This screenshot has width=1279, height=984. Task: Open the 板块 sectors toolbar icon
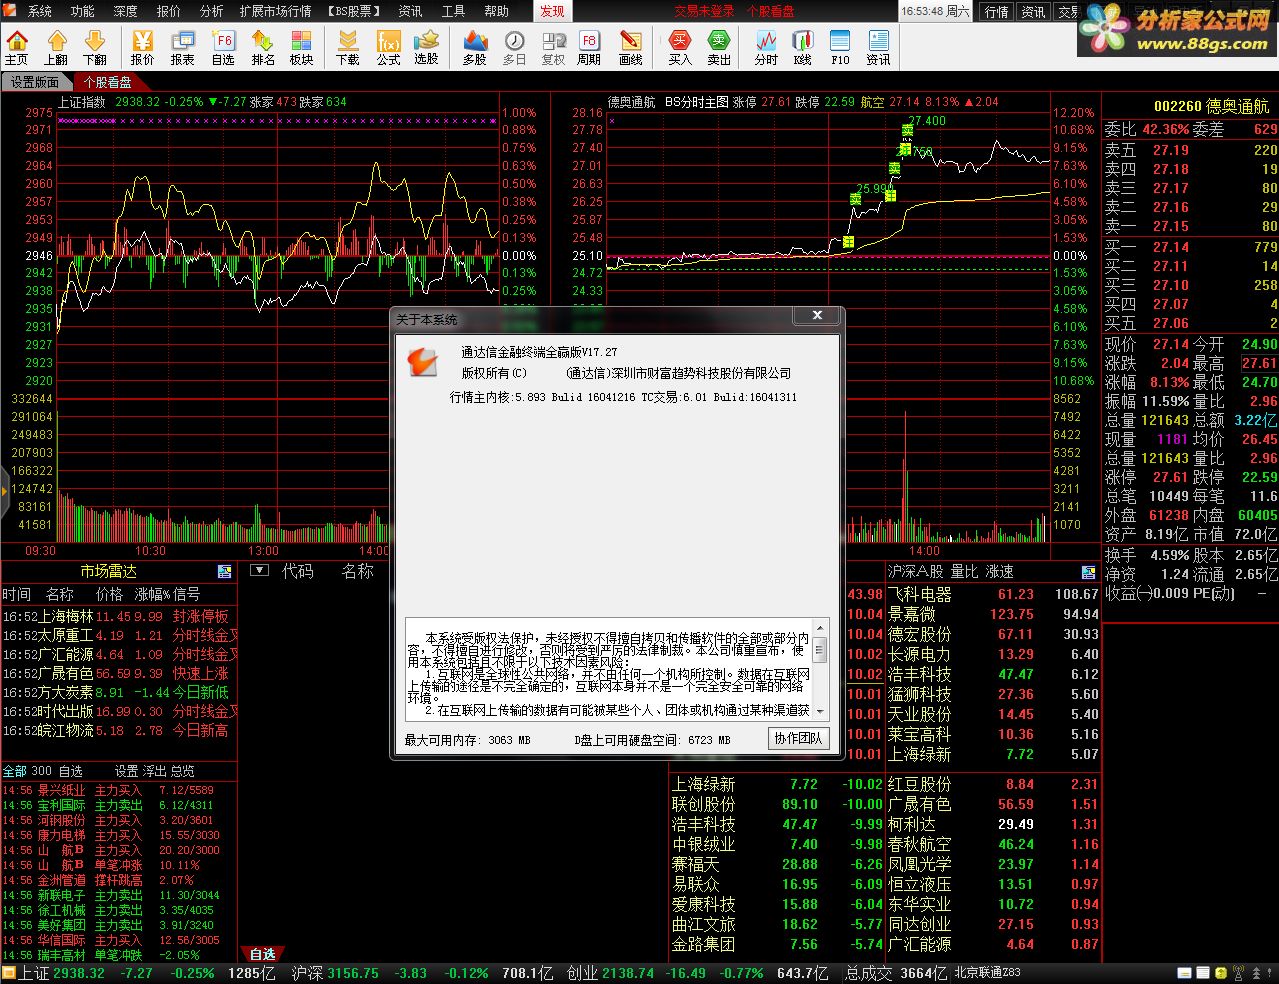pyautogui.click(x=301, y=47)
